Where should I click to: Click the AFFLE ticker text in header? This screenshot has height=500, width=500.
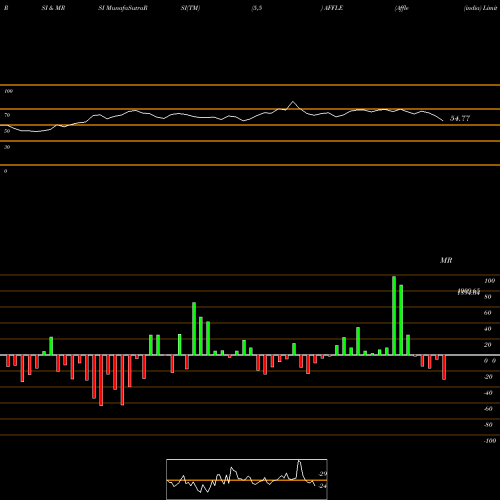tap(333, 8)
